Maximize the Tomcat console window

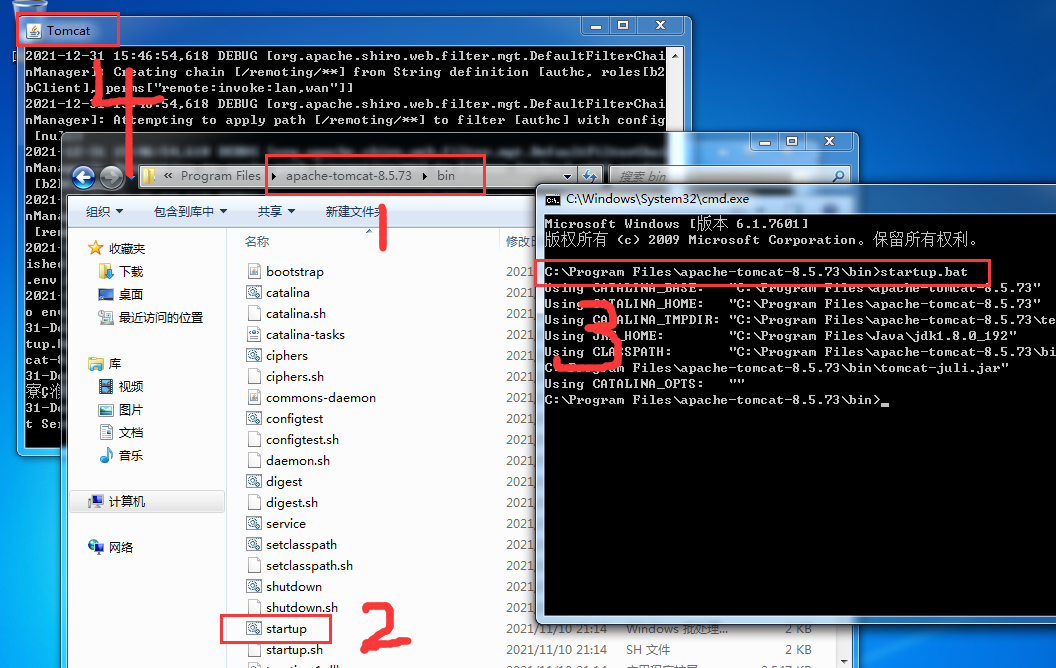pos(623,26)
